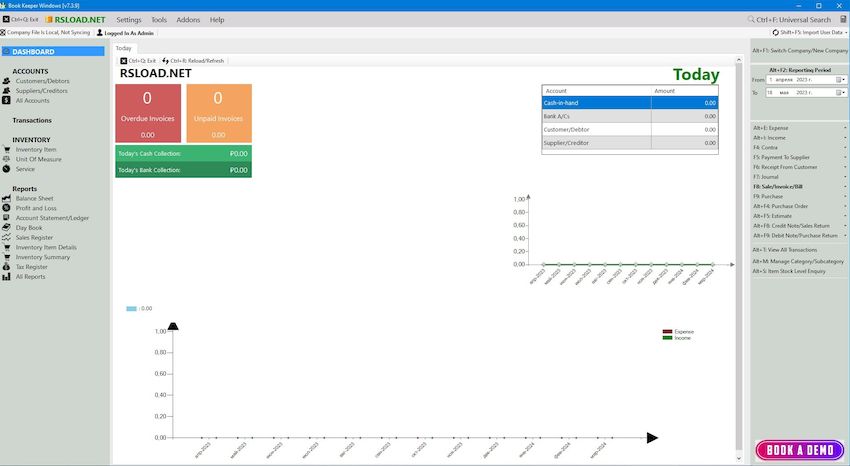The height and width of the screenshot is (466, 850).
Task: Select the Today tab
Action: (x=123, y=48)
